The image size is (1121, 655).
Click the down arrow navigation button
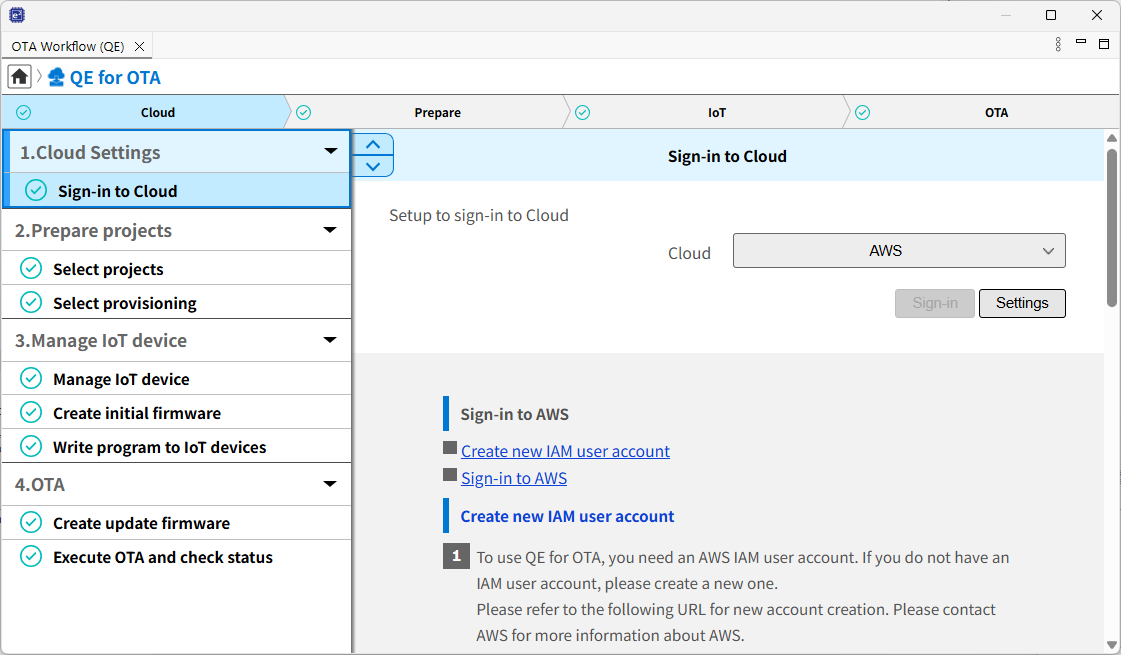373,166
